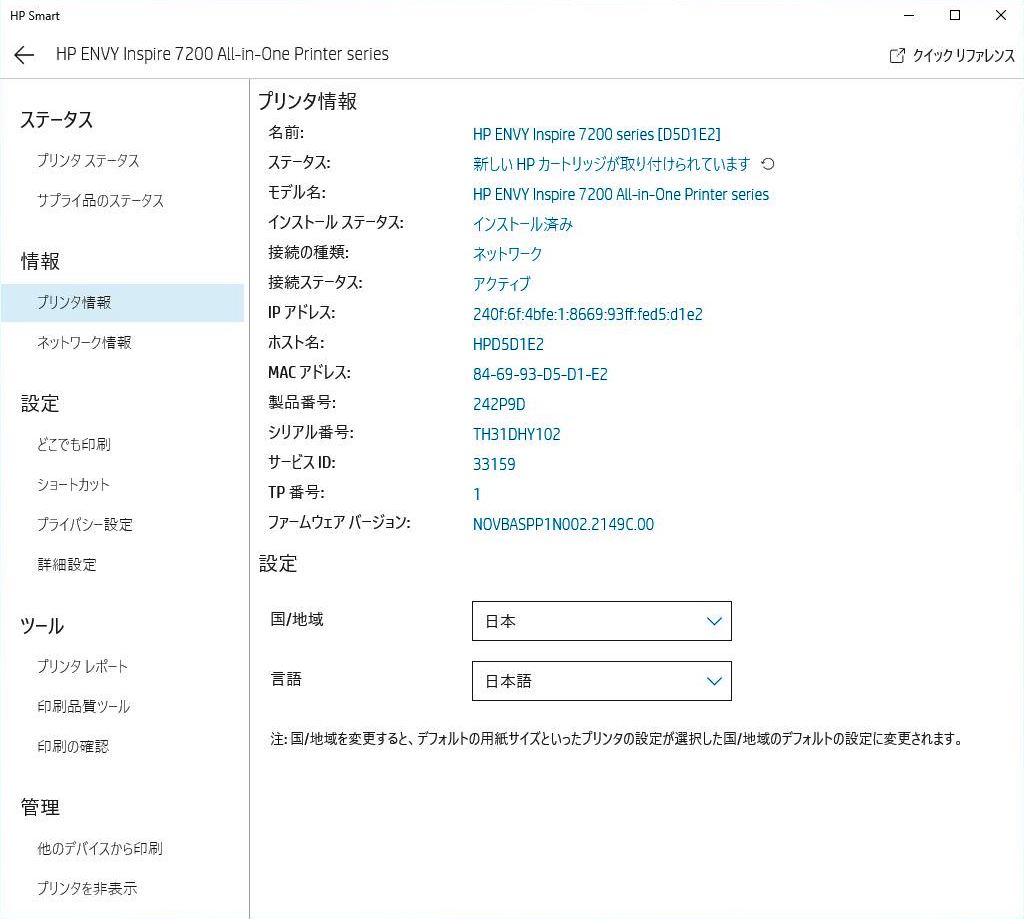Click the プリンタ情報 page heading

(308, 101)
